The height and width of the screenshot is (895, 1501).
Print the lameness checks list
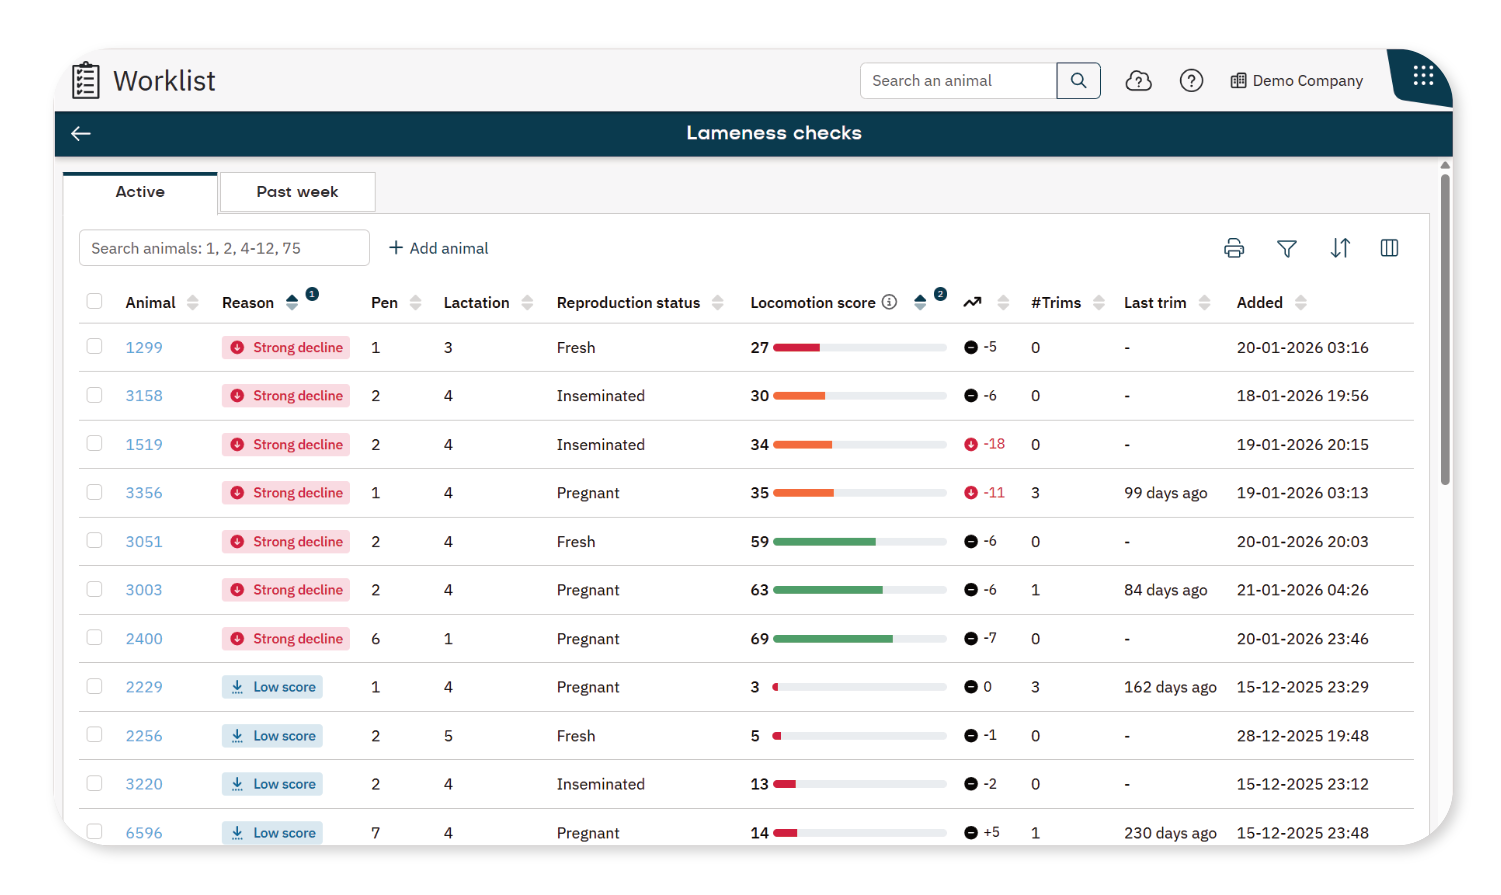1234,249
